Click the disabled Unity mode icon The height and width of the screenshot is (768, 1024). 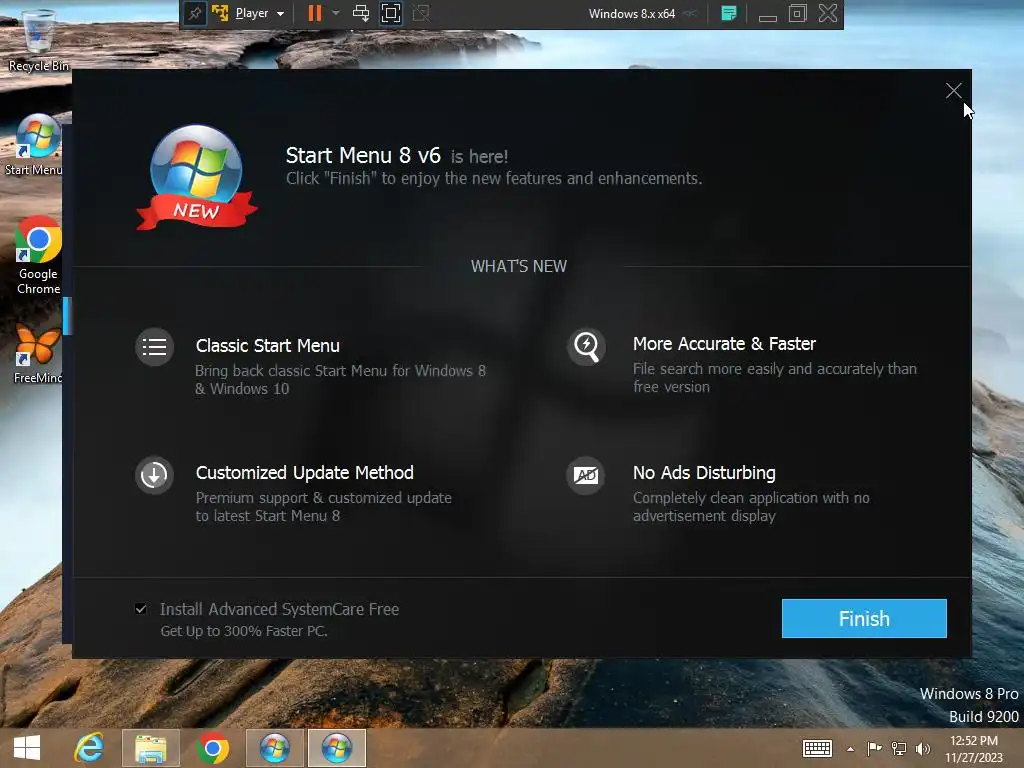(x=421, y=13)
